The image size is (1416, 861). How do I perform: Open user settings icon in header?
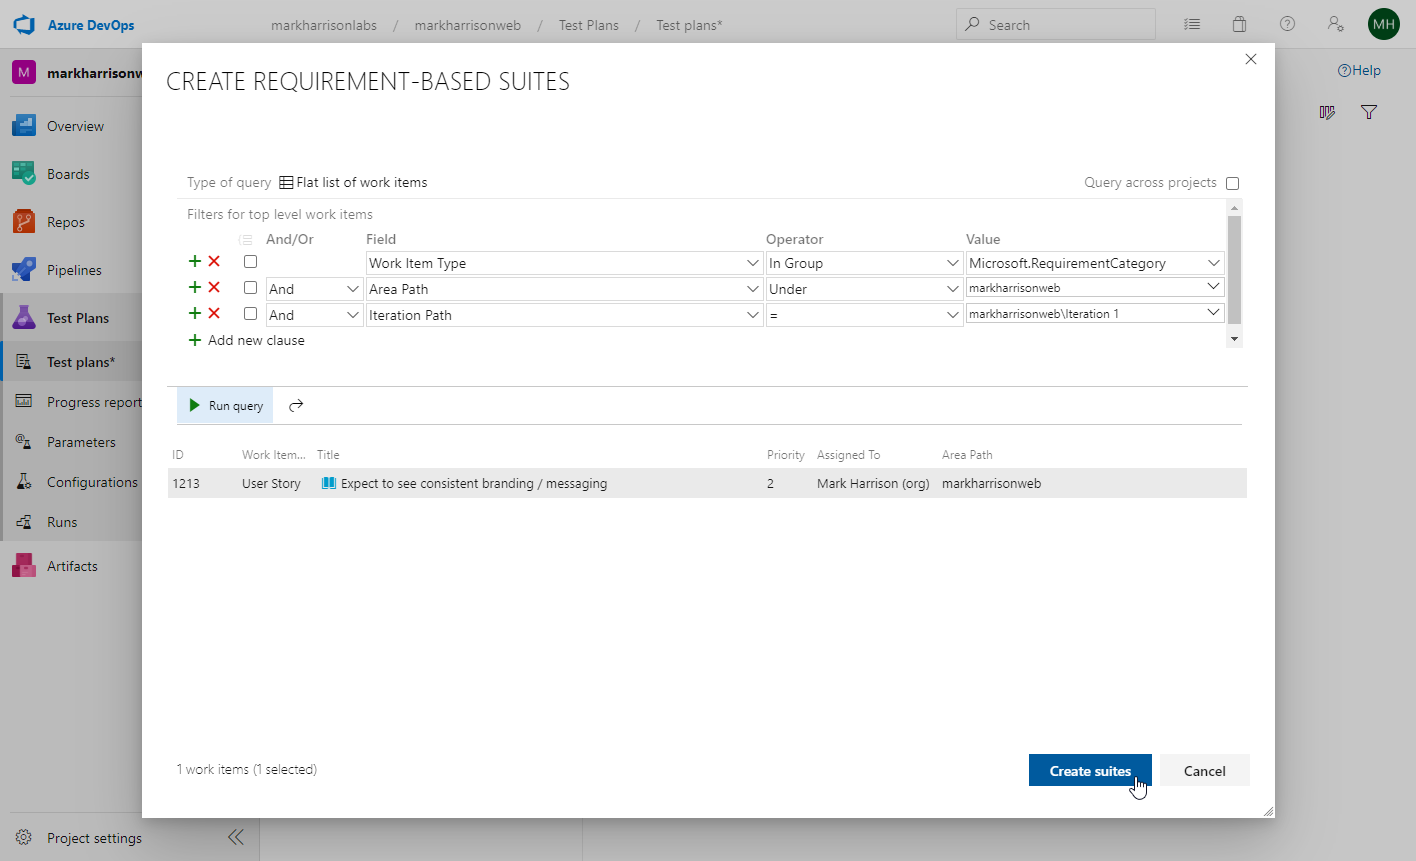click(1335, 25)
